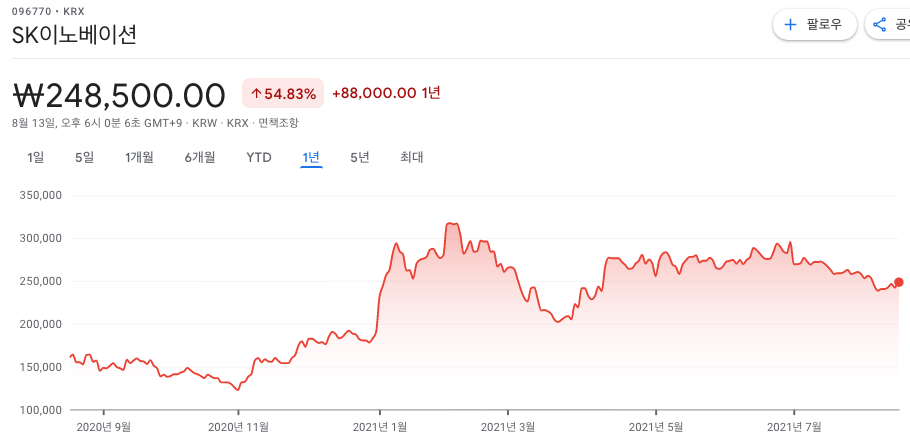Show the 최대 full history tab
The width and height of the screenshot is (910, 443).
pyautogui.click(x=411, y=157)
